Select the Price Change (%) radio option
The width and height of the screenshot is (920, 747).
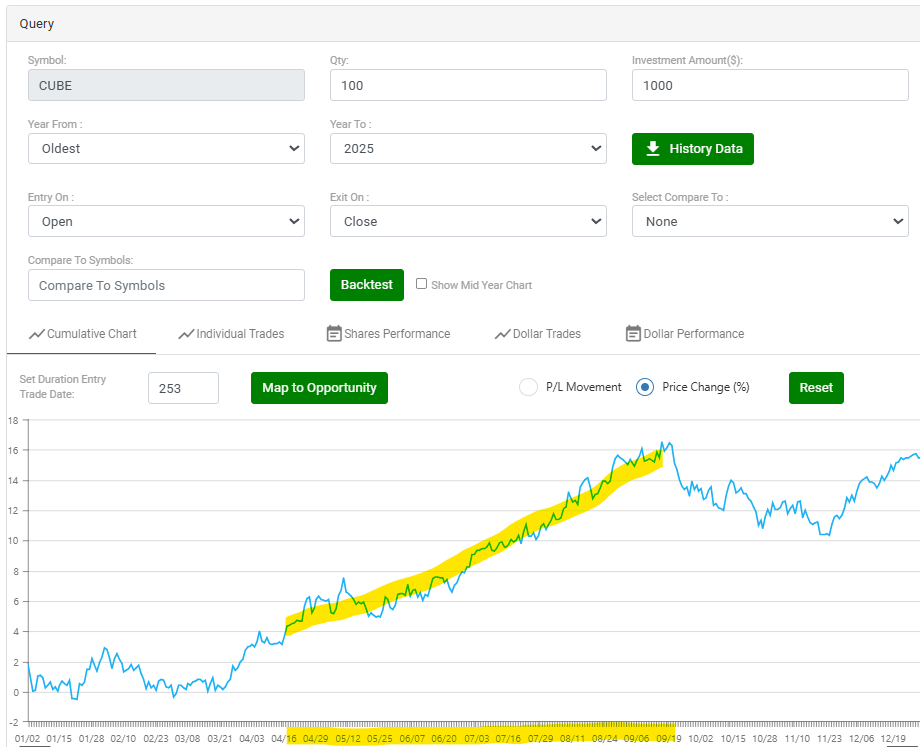[645, 387]
